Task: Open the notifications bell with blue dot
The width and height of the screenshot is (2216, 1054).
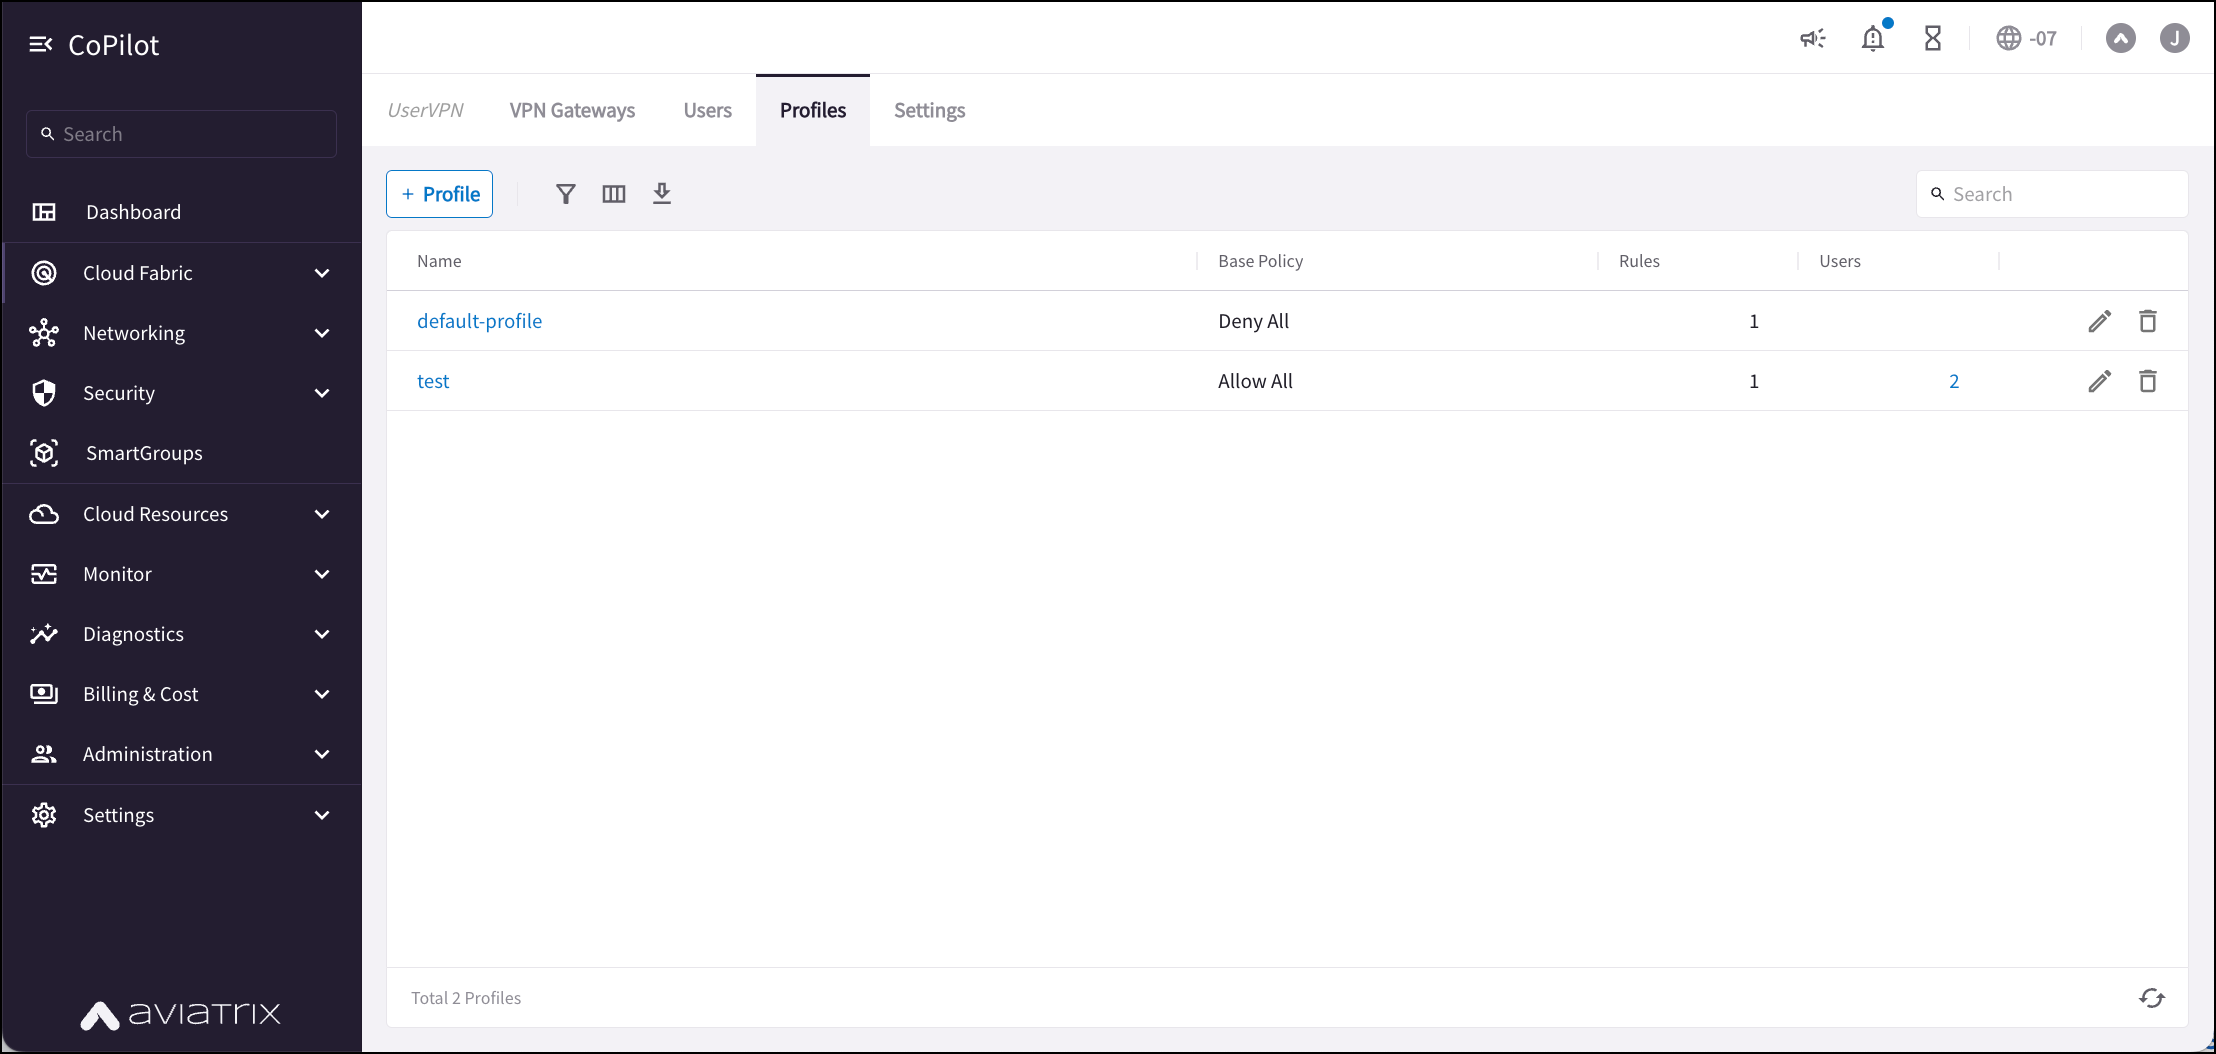Action: click(1873, 38)
